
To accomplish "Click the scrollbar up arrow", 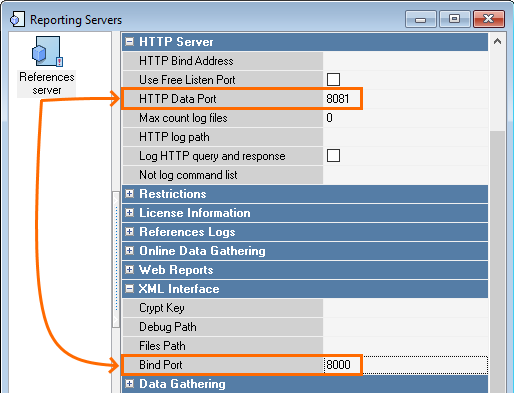I will click(x=497, y=41).
